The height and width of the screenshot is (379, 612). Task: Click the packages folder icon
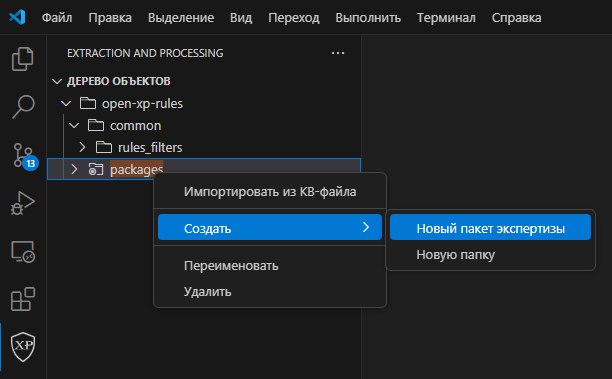pyautogui.click(x=96, y=169)
